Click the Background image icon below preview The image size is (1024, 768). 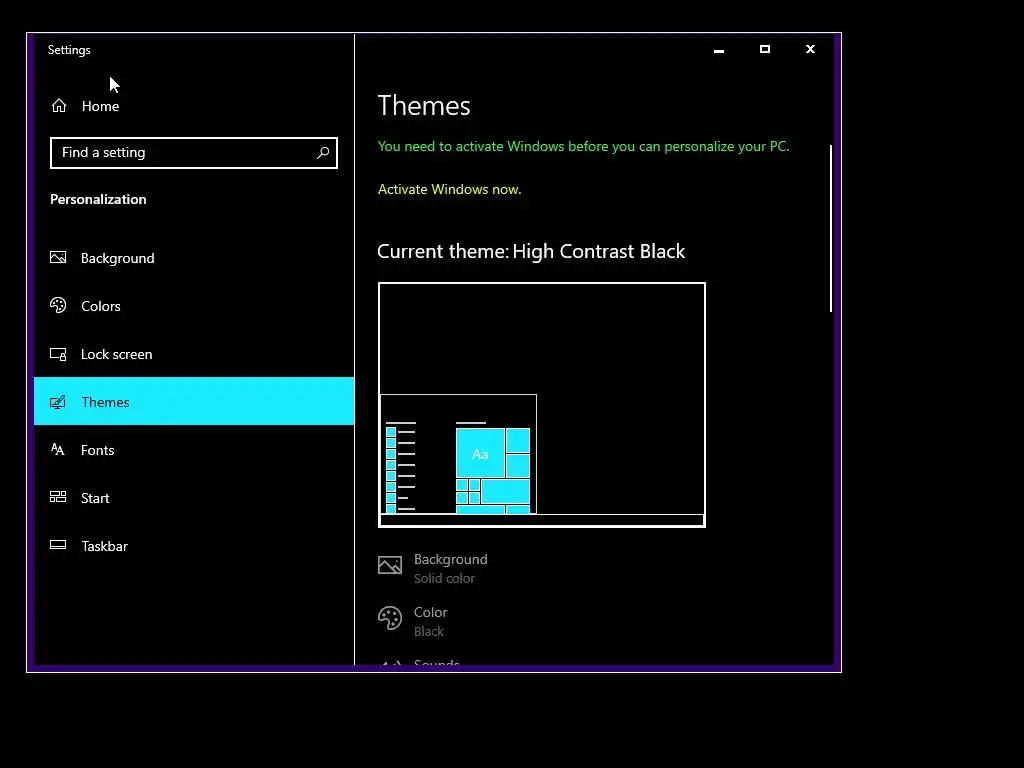[x=390, y=565]
